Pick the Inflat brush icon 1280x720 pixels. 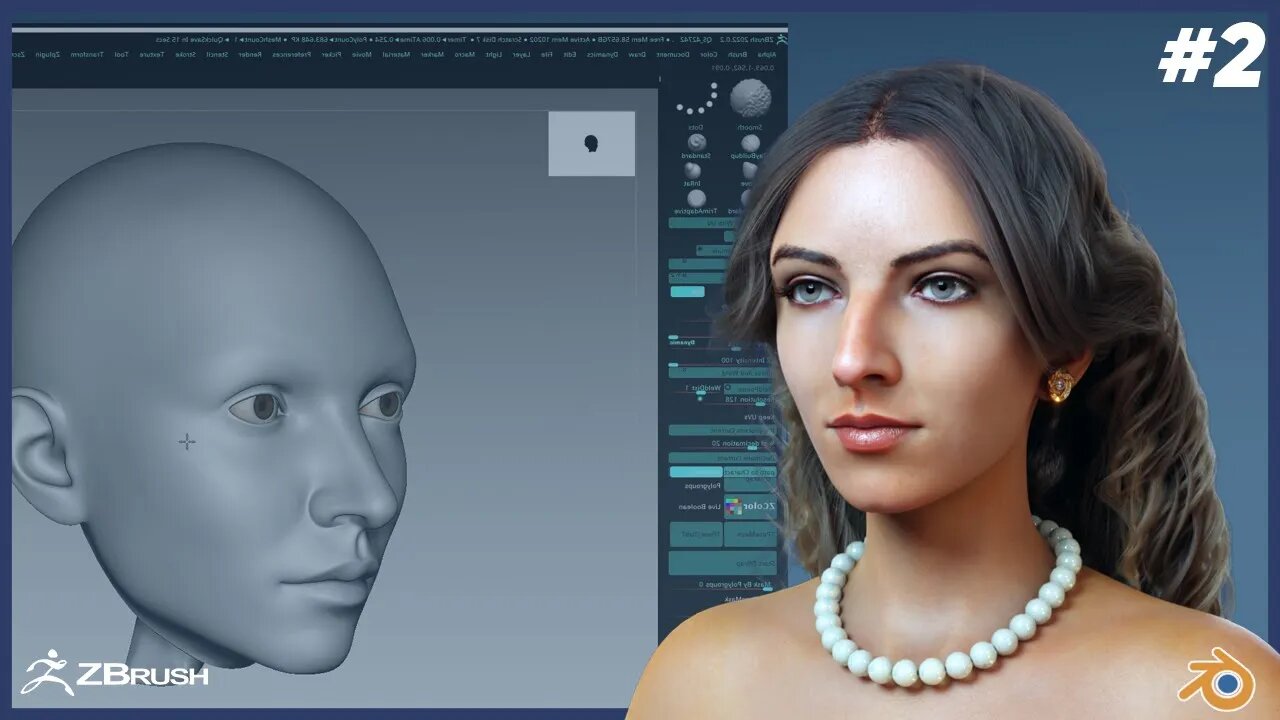pyautogui.click(x=693, y=170)
